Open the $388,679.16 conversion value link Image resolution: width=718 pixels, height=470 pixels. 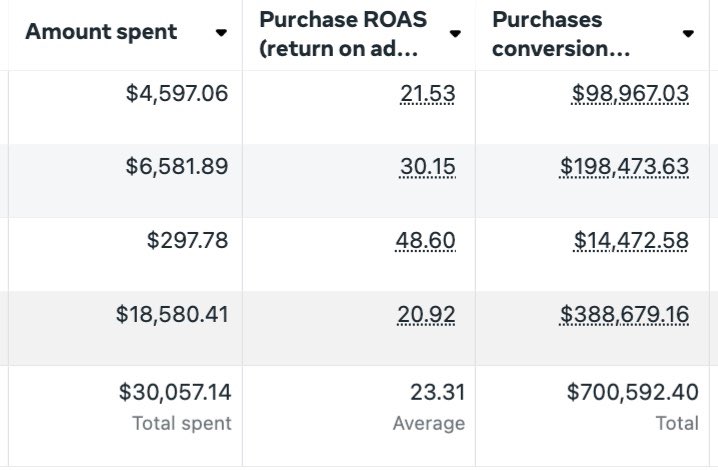(624, 315)
